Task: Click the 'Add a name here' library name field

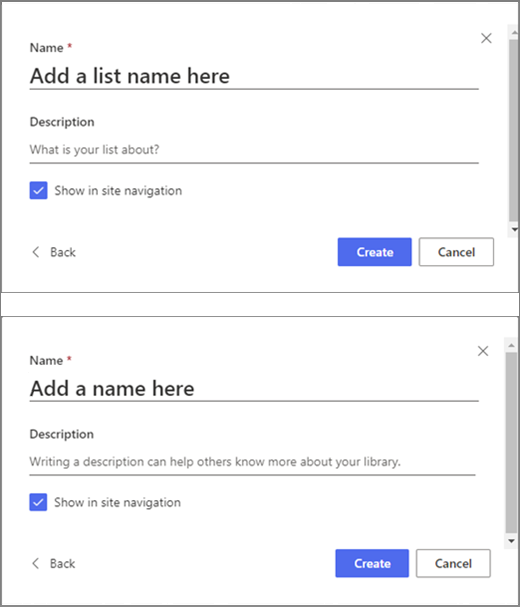Action: pyautogui.click(x=254, y=388)
